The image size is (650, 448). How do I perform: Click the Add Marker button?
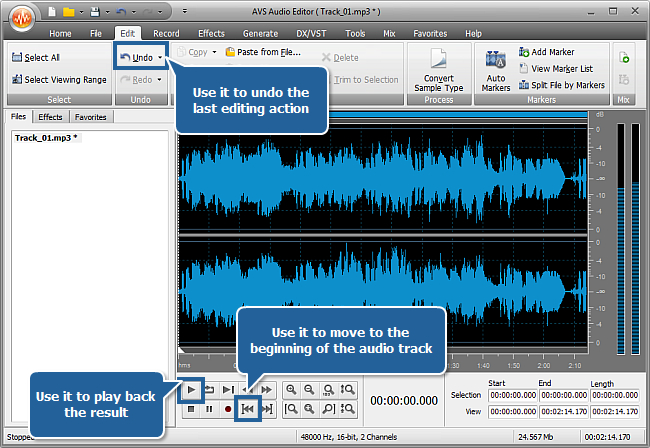(x=546, y=52)
